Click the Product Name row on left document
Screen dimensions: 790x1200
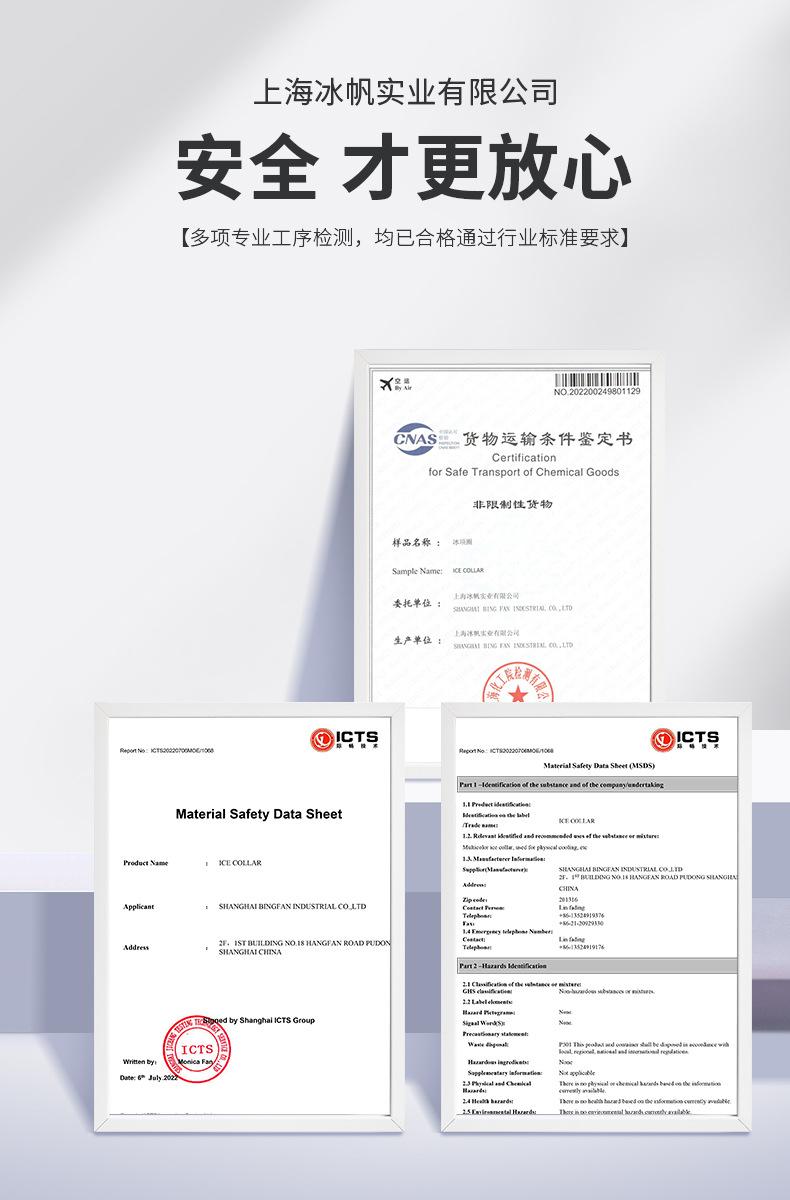[190, 862]
